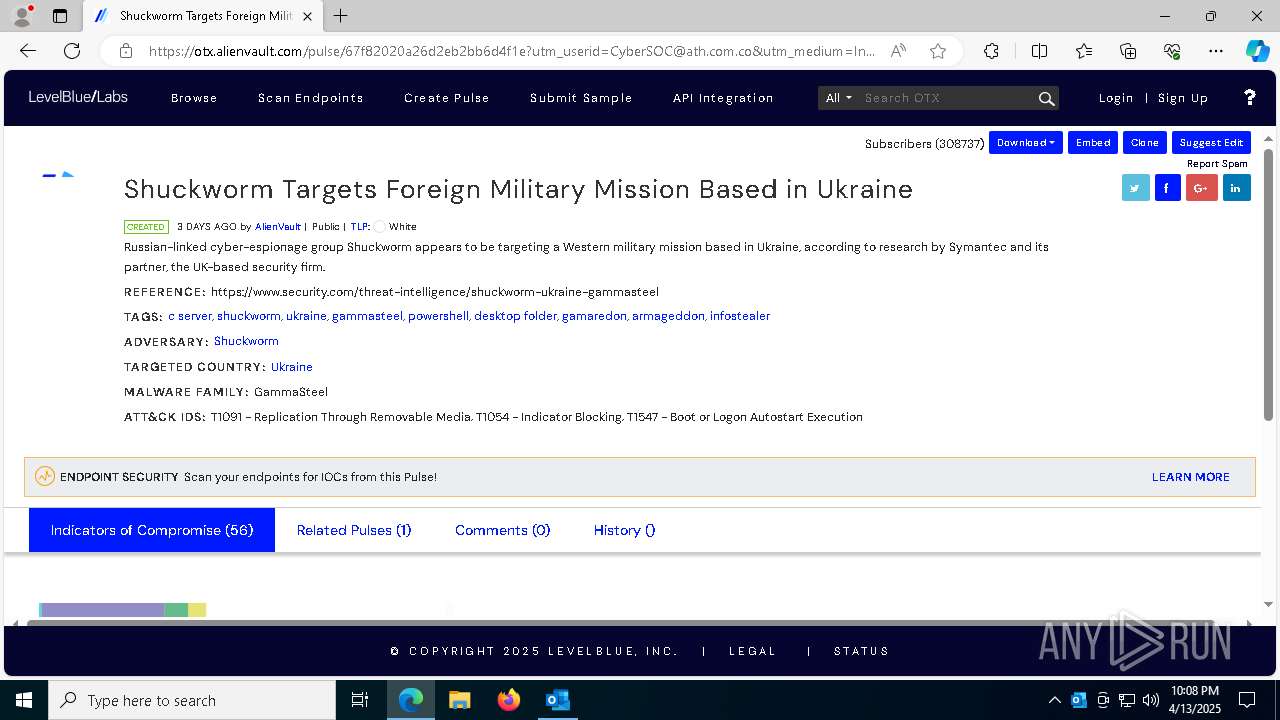Open STATUS footer link
This screenshot has width=1280, height=720.
862,651
